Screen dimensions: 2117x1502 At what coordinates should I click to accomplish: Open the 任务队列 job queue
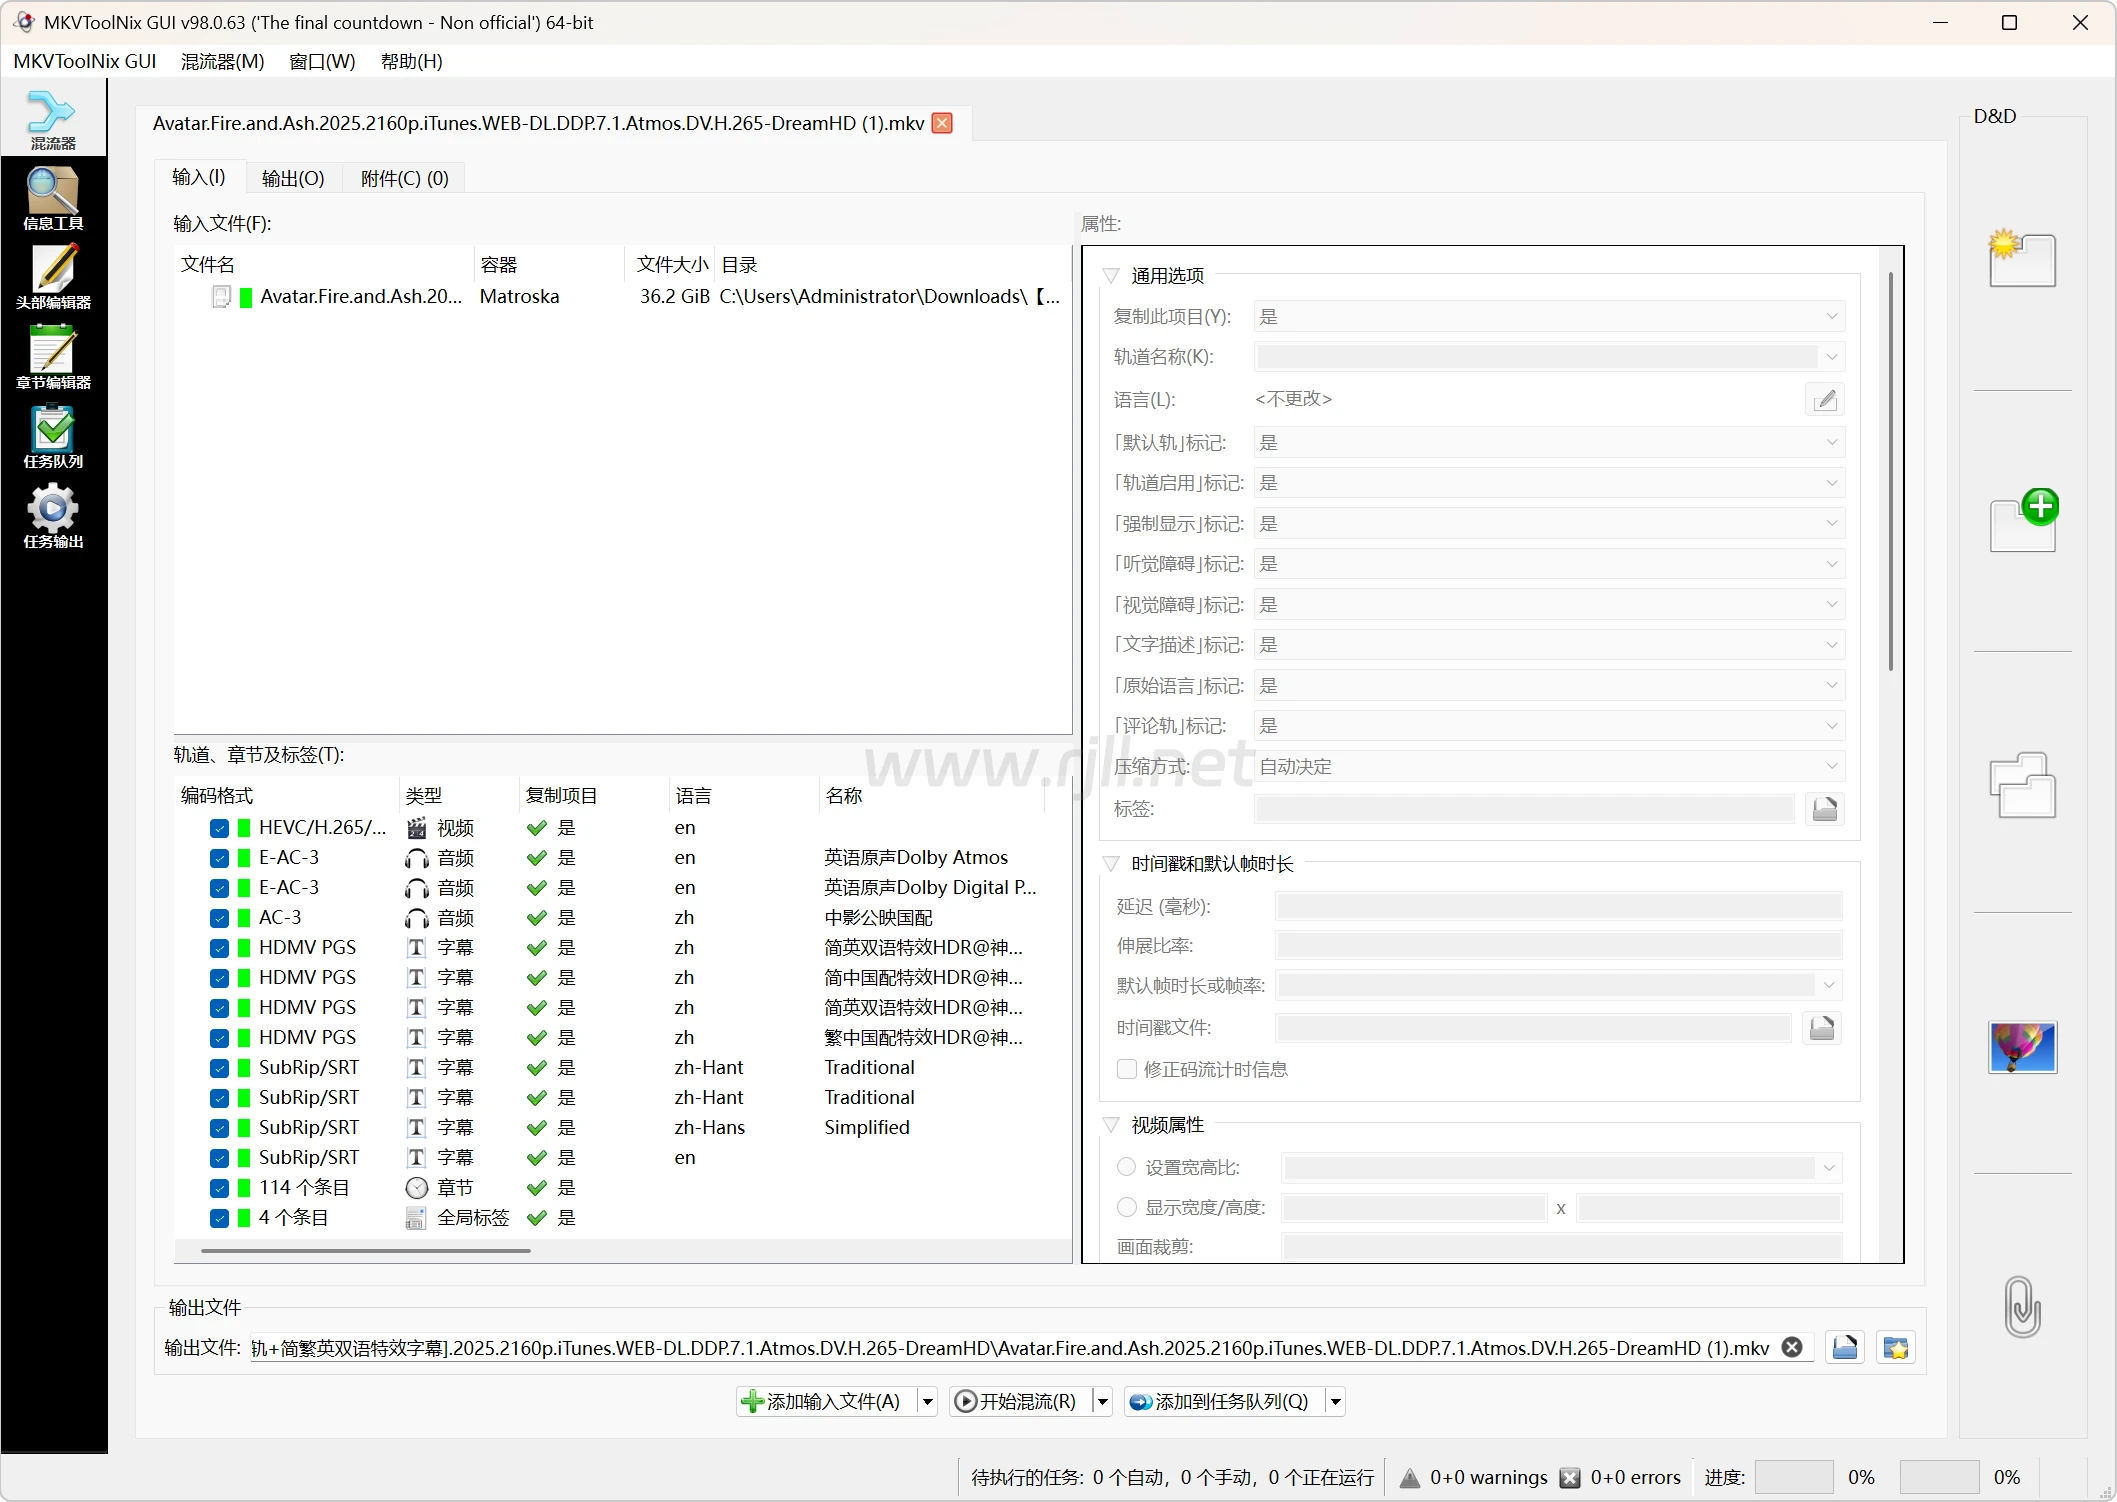click(x=53, y=437)
